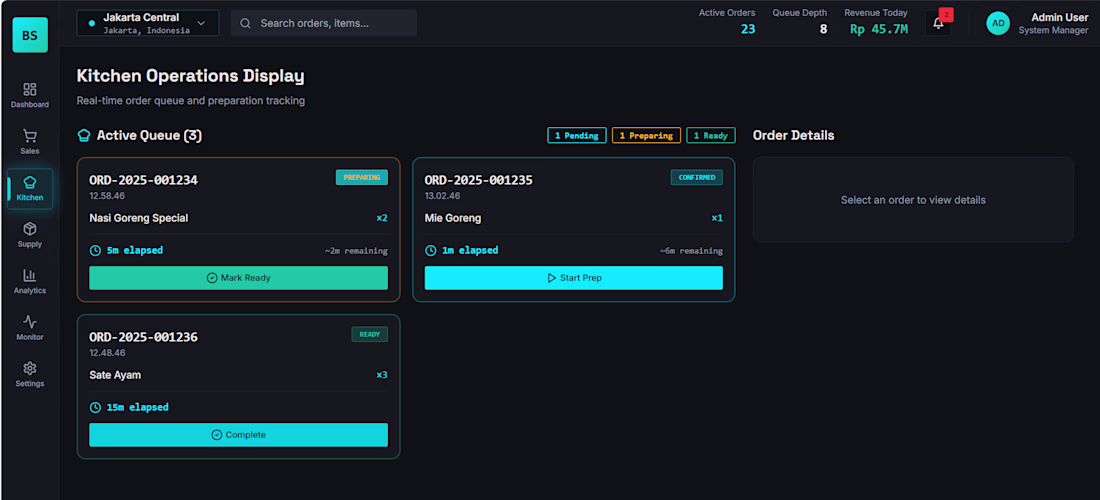
Task: Expand the Jakarta Central location dropdown
Action: coord(148,23)
